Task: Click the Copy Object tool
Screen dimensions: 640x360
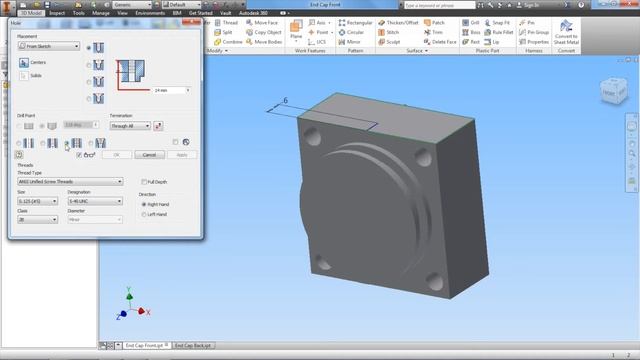Action: pos(264,32)
